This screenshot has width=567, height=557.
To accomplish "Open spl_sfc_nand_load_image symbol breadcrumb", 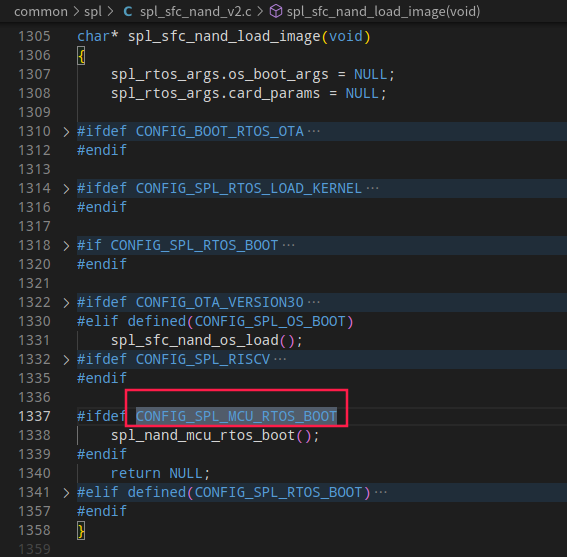I will coord(383,12).
